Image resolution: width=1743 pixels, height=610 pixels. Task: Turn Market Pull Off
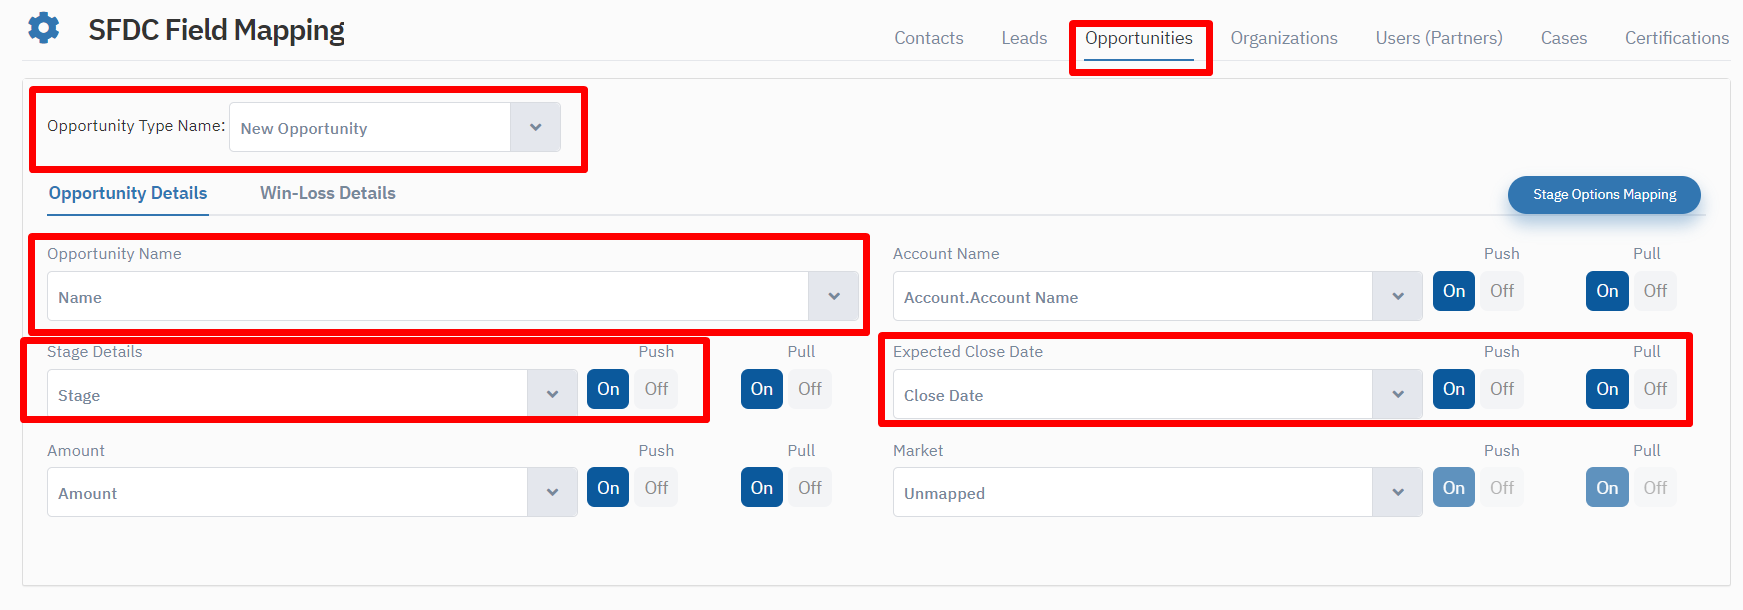[1655, 488]
